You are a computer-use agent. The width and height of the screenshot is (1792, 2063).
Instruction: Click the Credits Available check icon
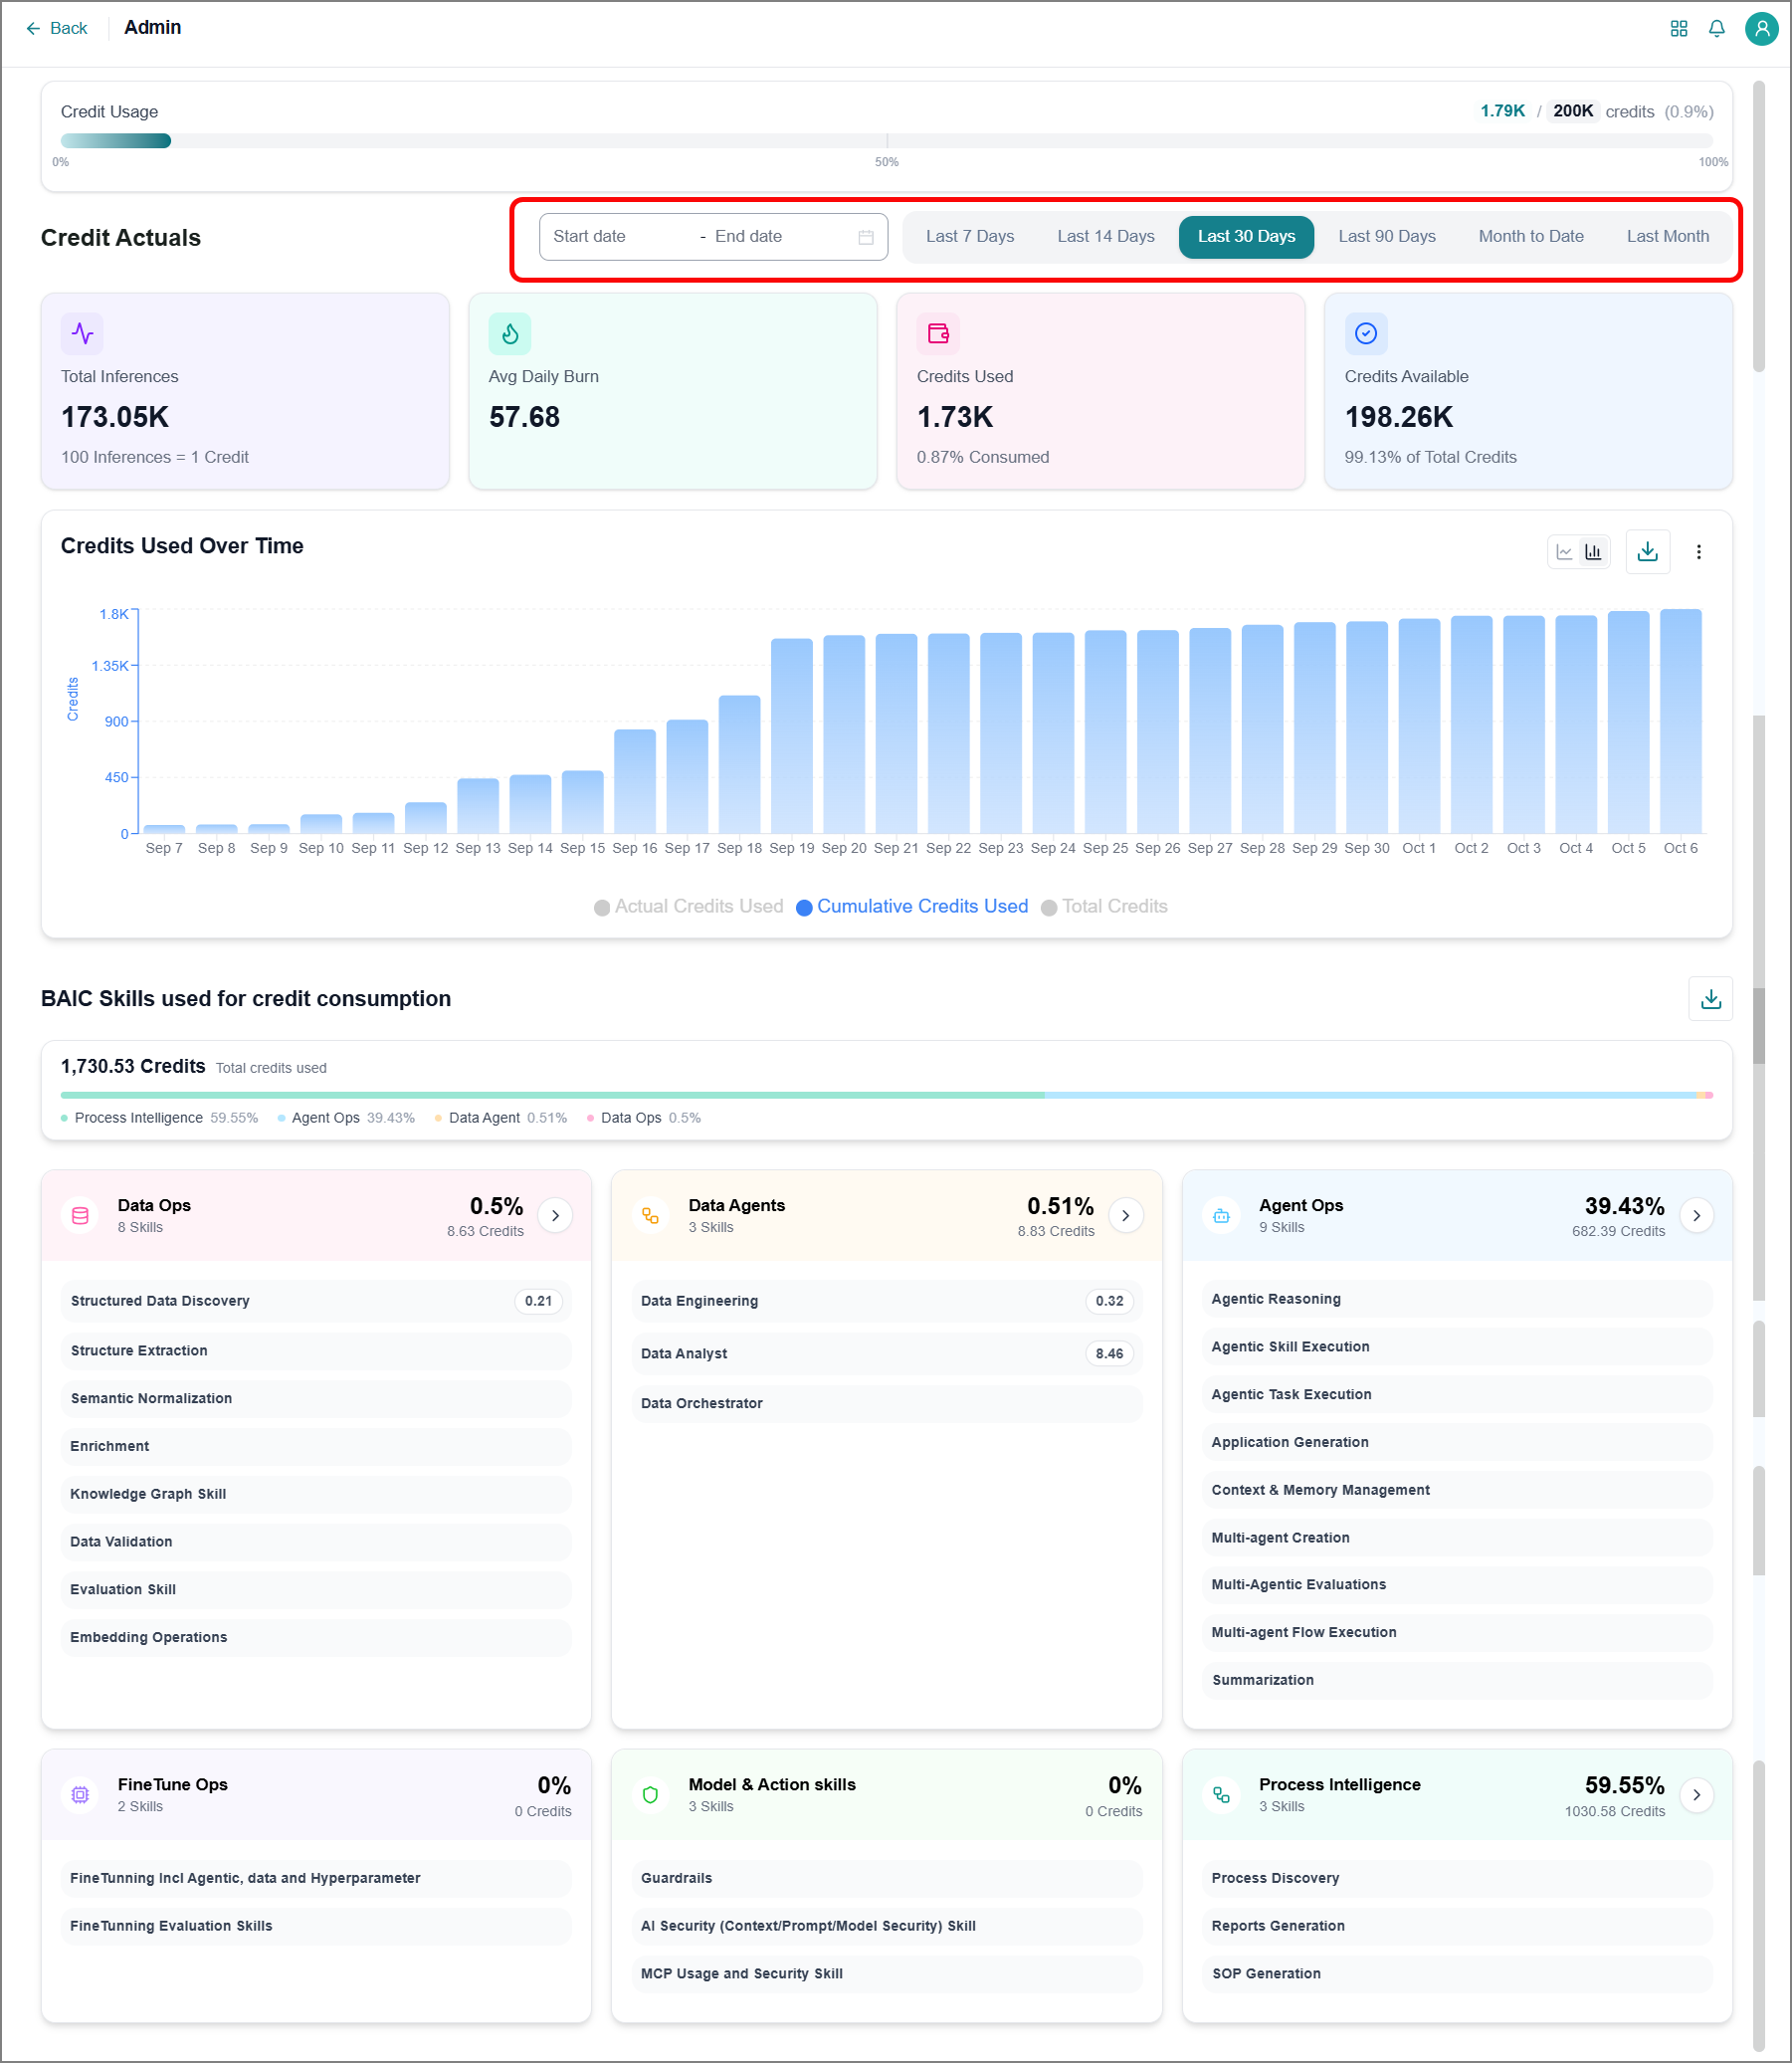coord(1366,334)
